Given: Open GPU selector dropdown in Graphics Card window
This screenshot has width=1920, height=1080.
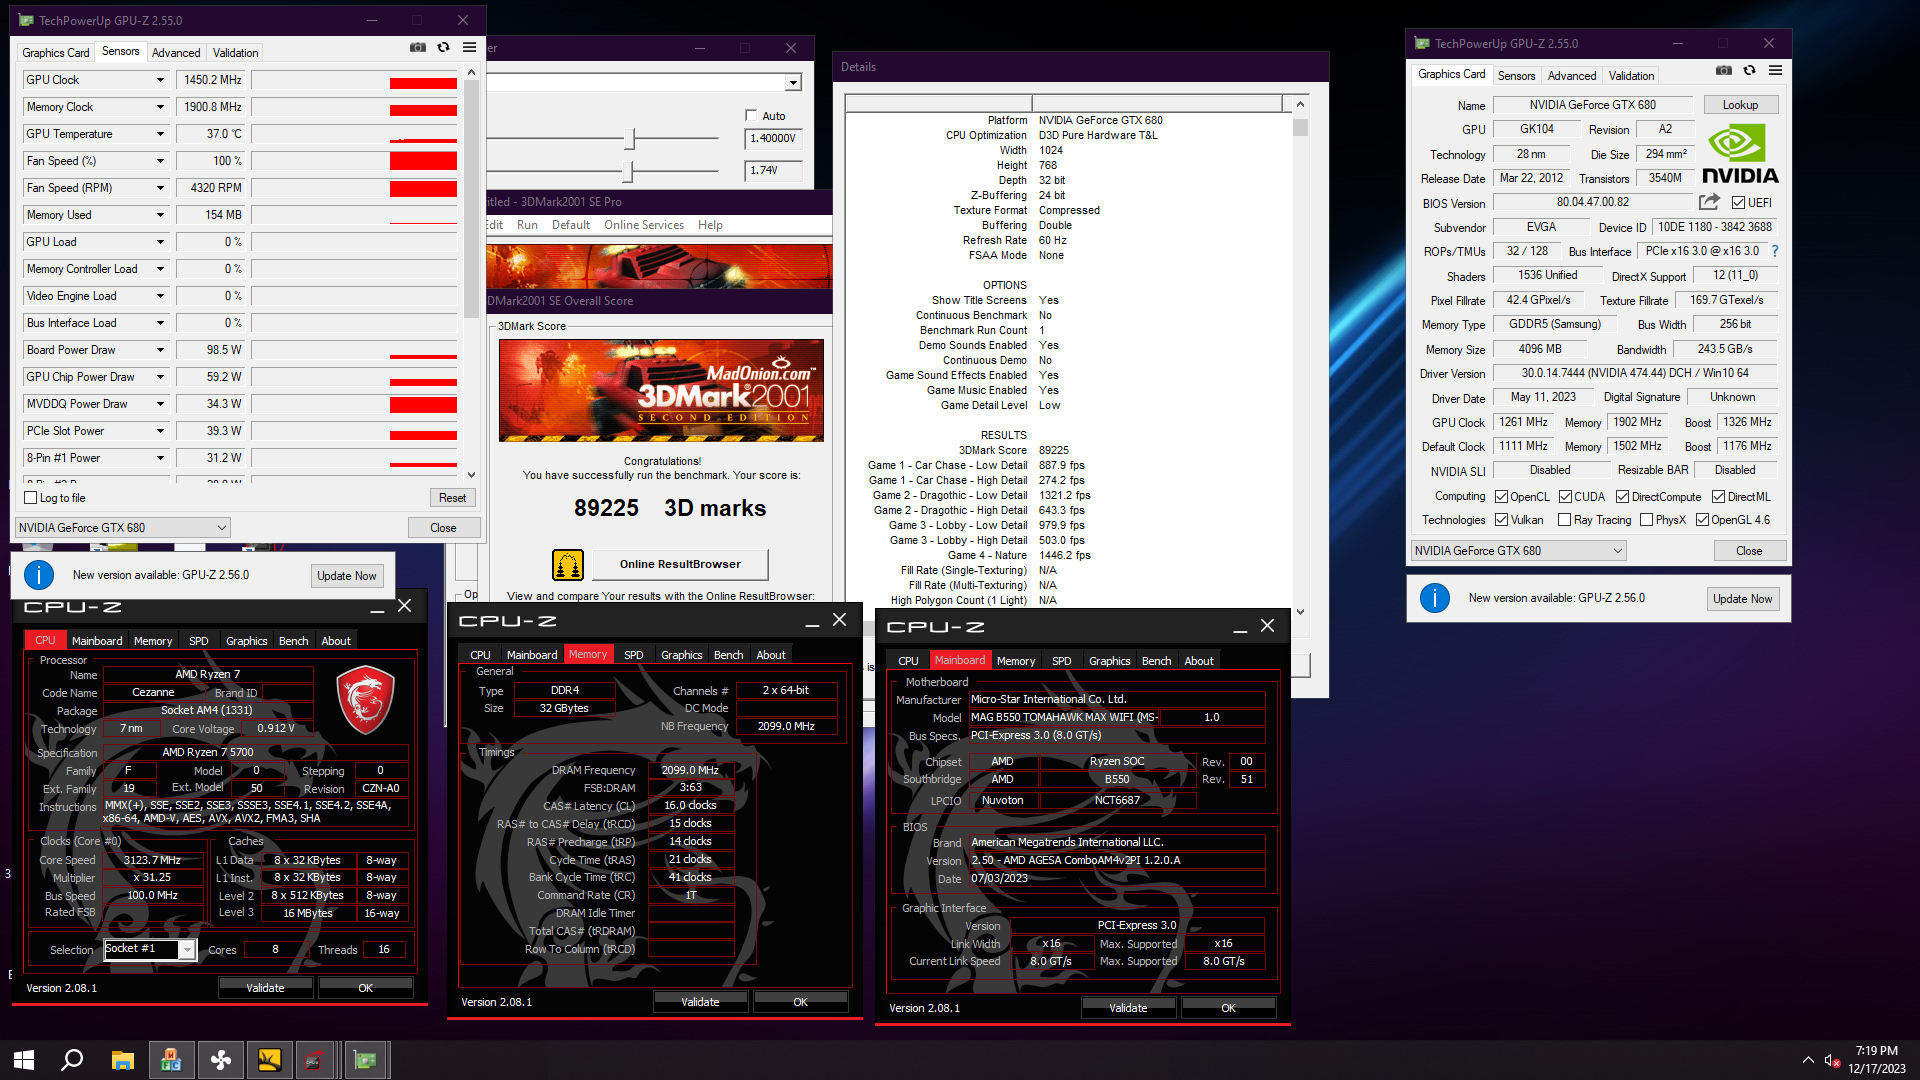Looking at the screenshot, I should click(x=1519, y=551).
